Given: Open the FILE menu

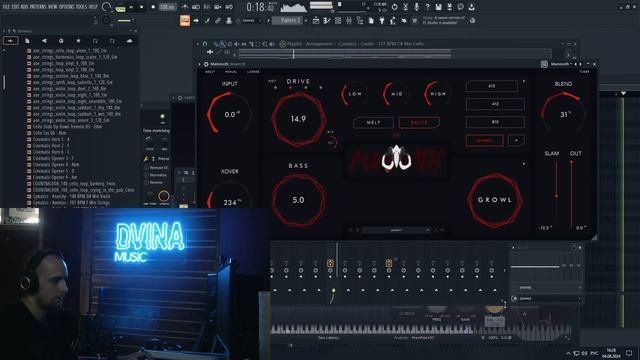Looking at the screenshot, I should coord(6,7).
